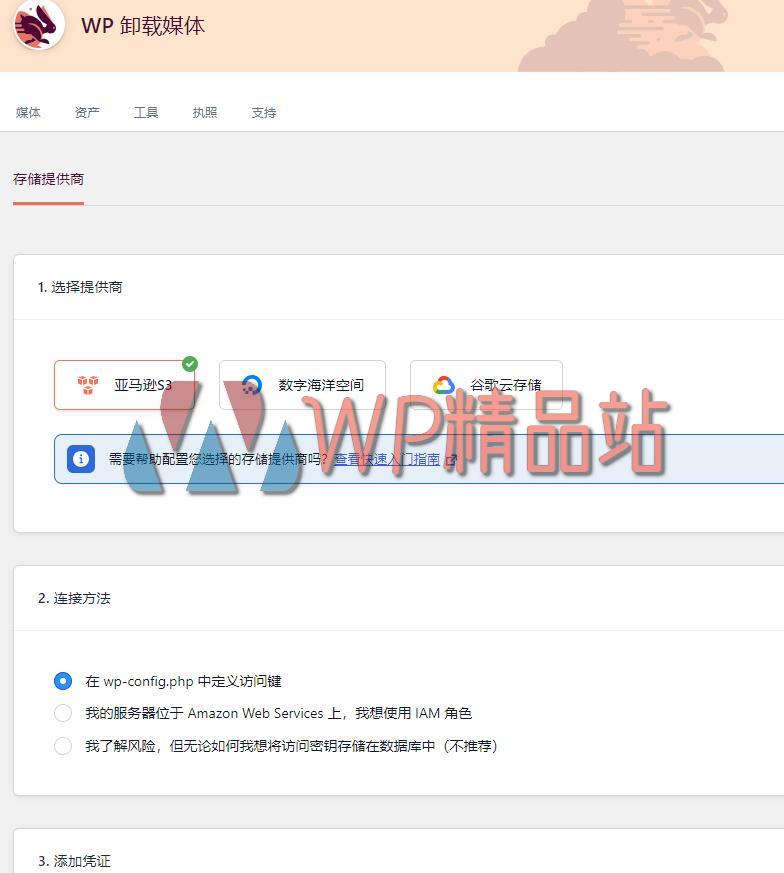Switch to the 工具 tab

146,112
